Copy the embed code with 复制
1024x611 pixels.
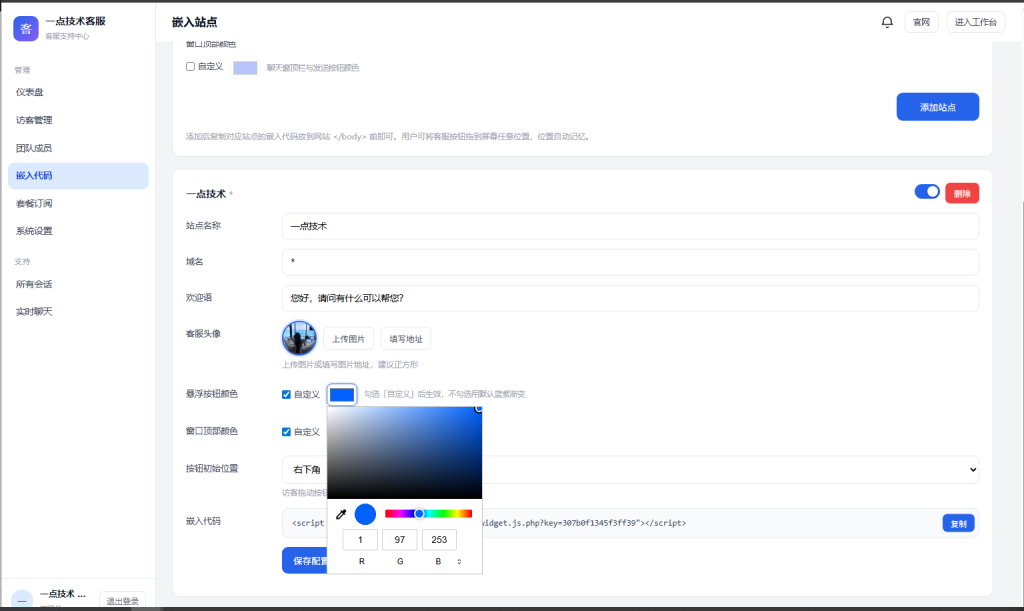[x=959, y=524]
